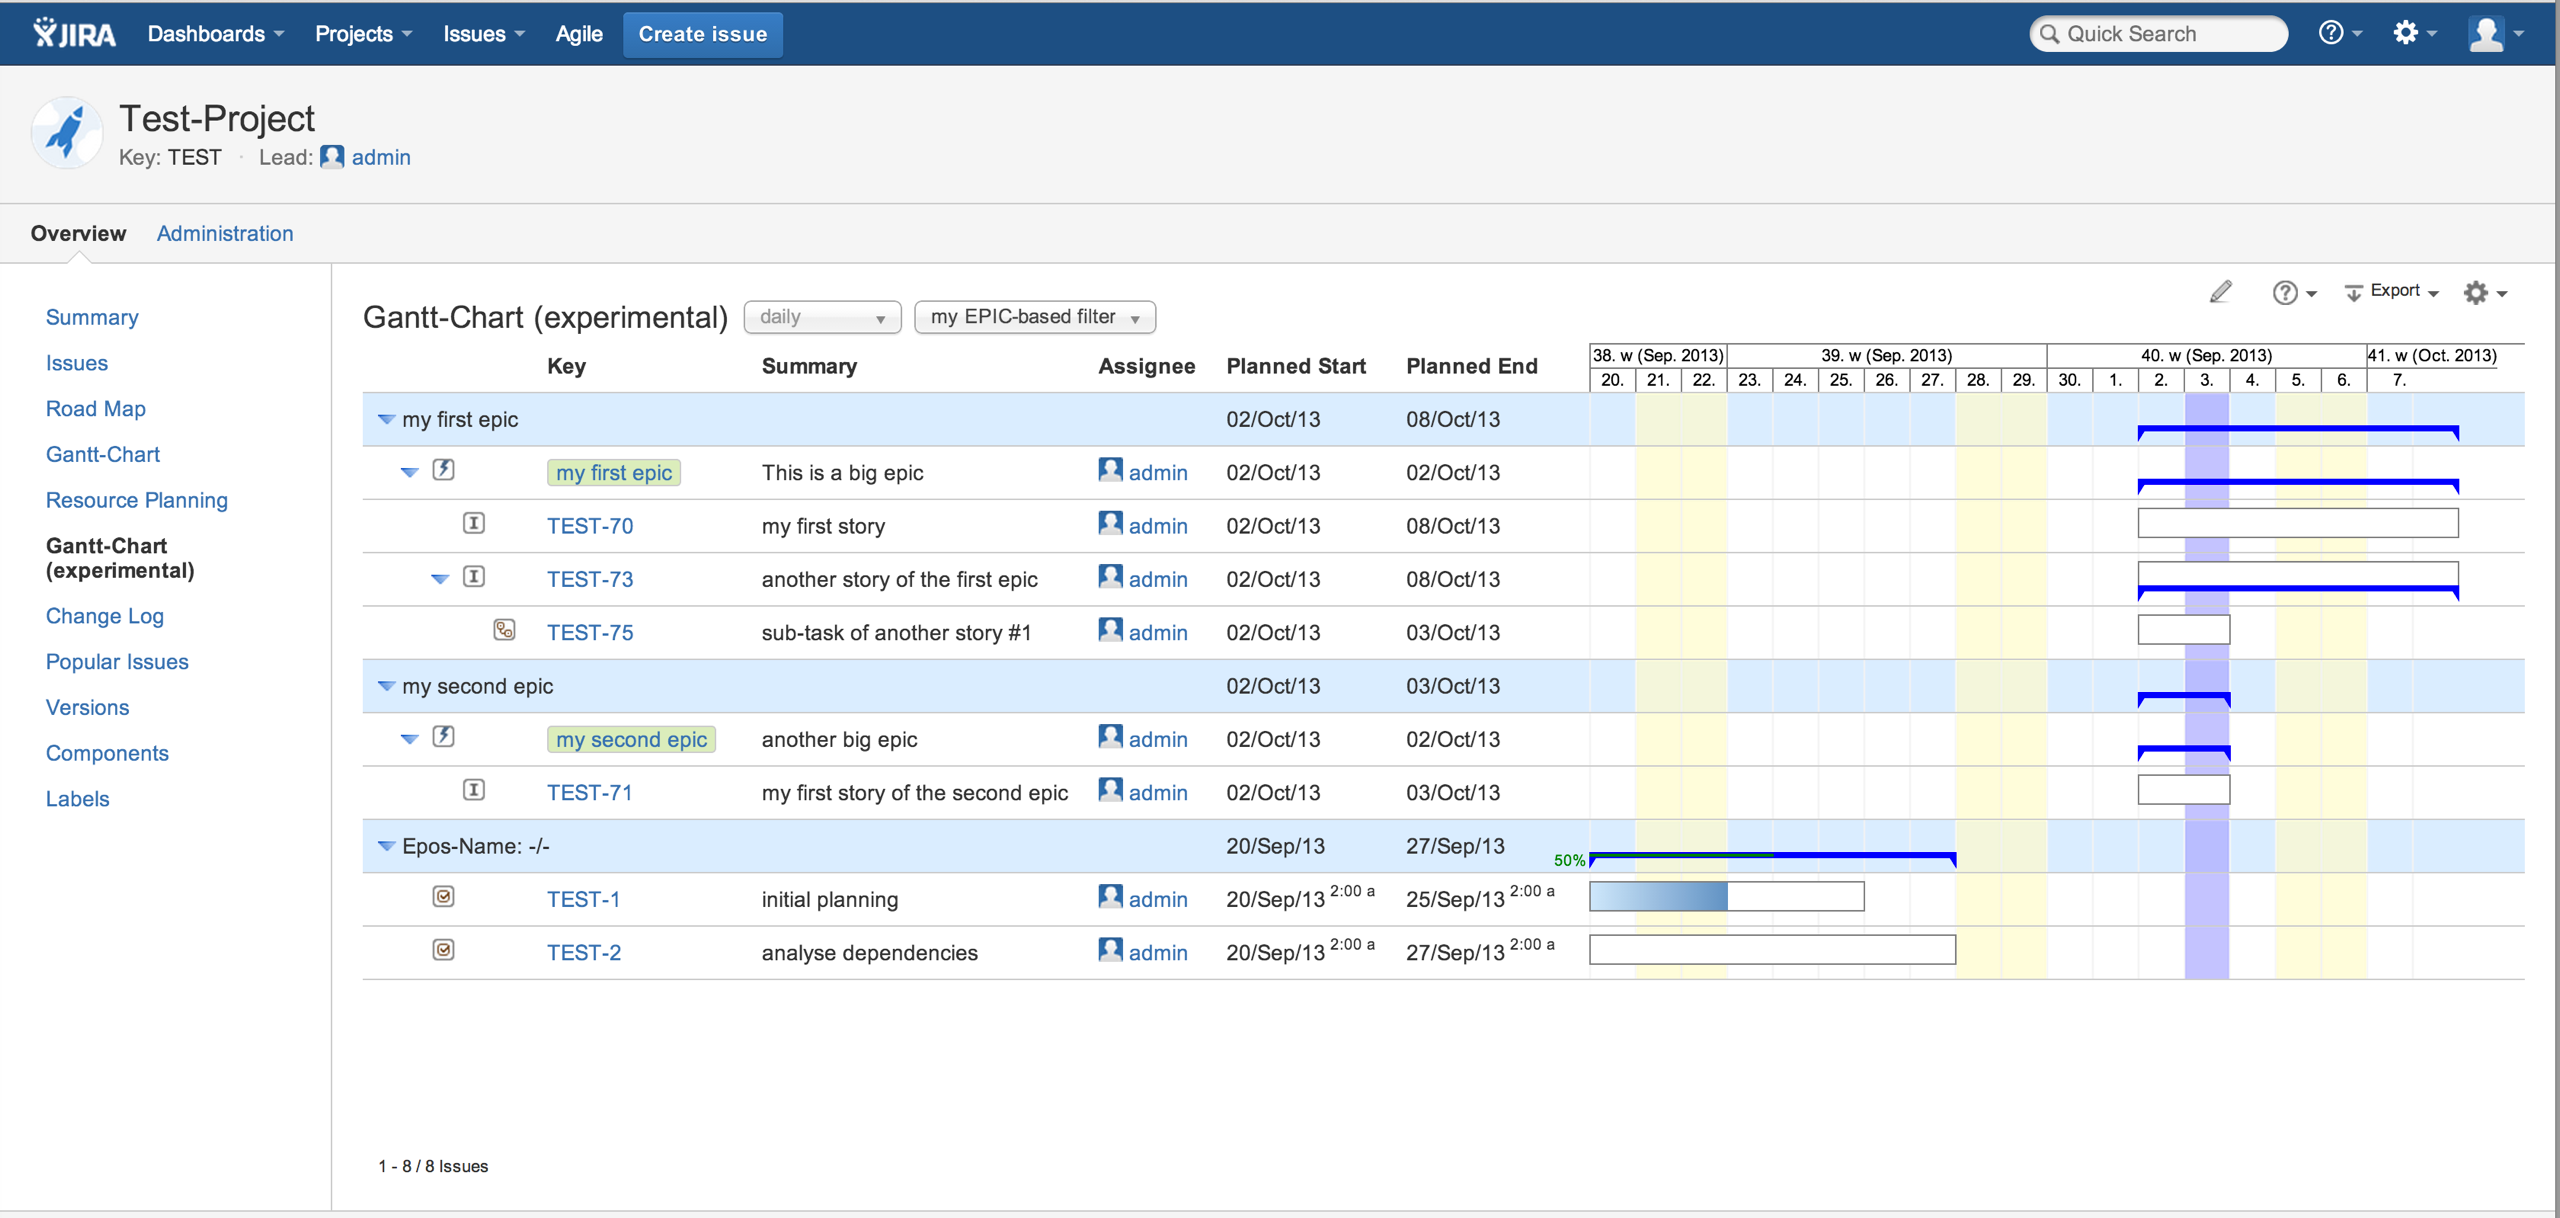The height and width of the screenshot is (1218, 2560).
Task: Click the pencil edit icon above the chart
Action: coord(2220,292)
